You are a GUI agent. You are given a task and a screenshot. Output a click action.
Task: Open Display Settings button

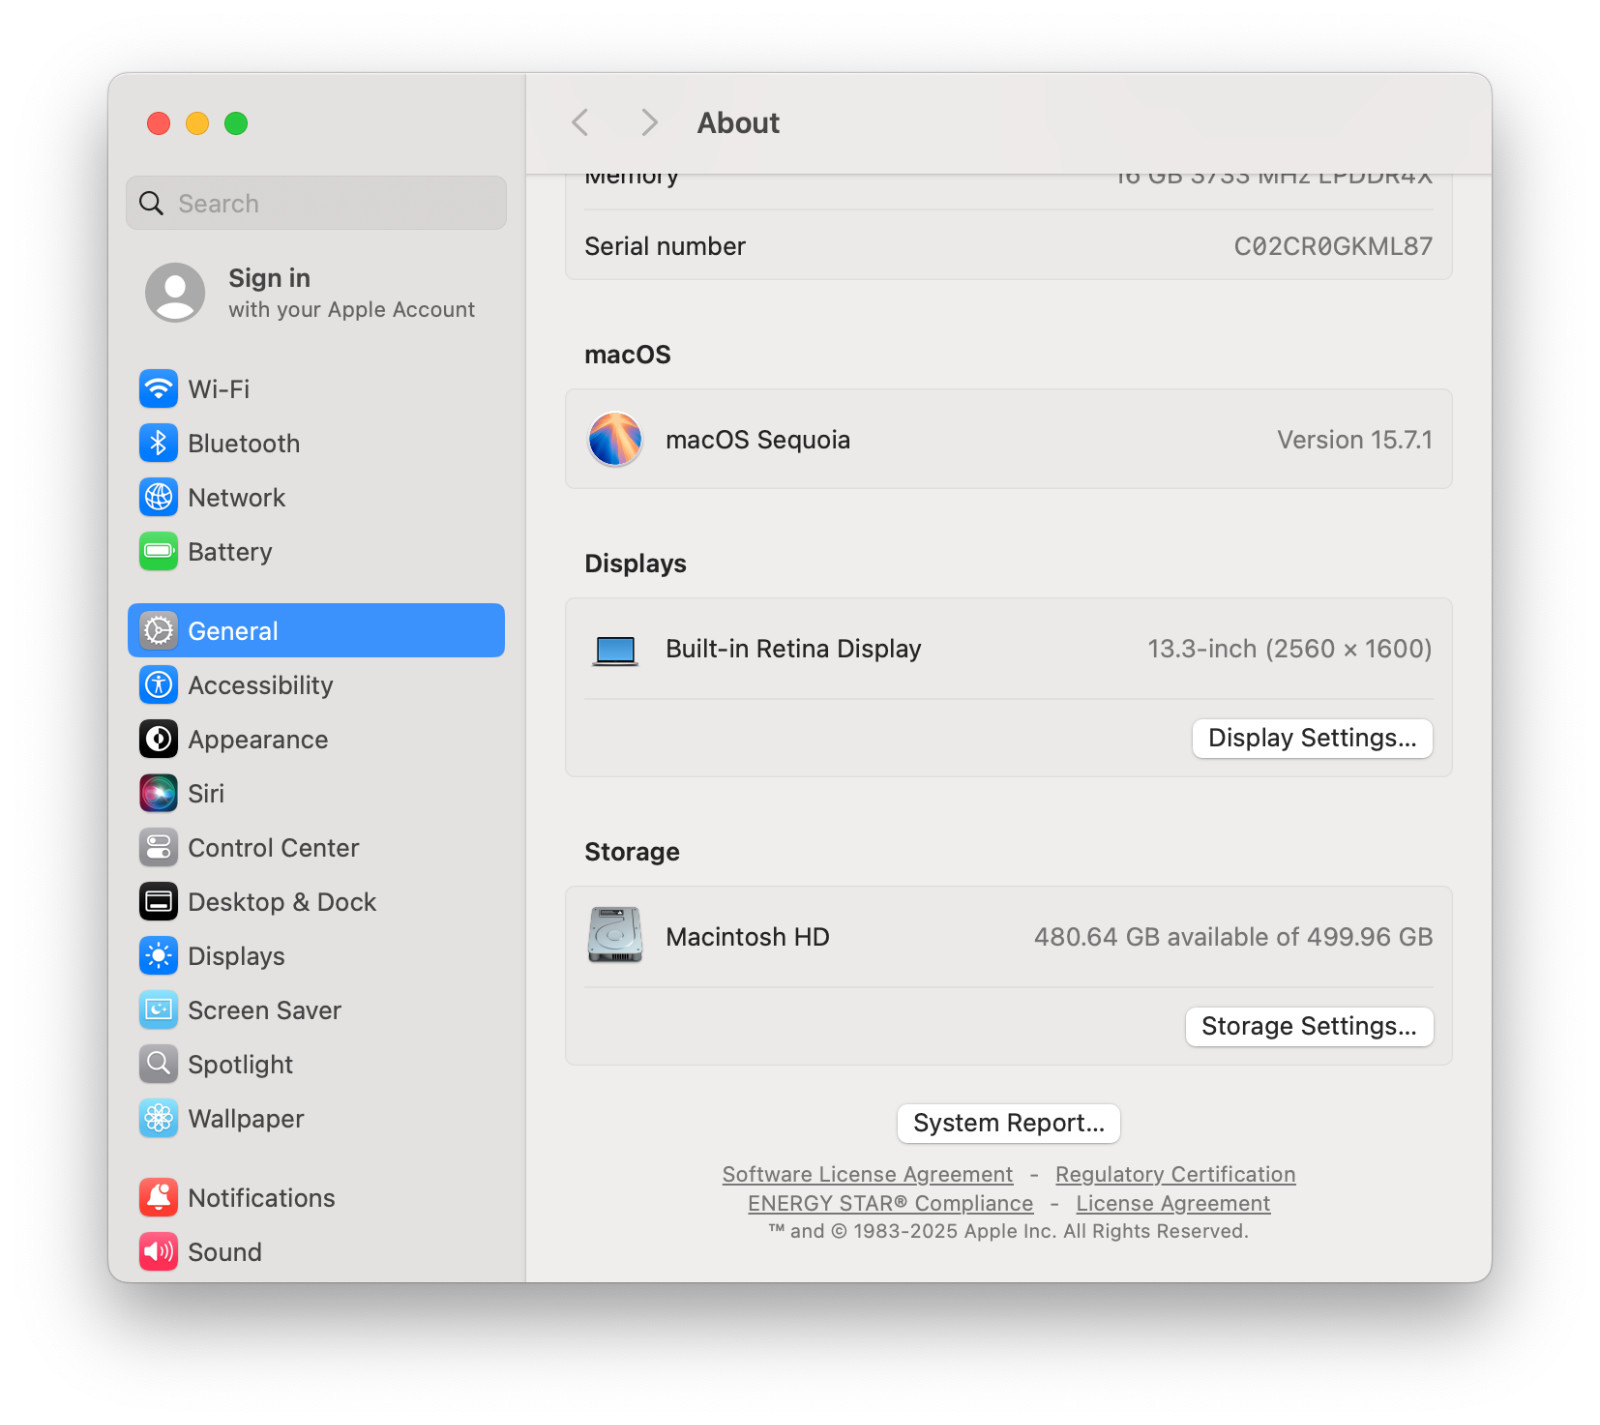pyautogui.click(x=1312, y=738)
